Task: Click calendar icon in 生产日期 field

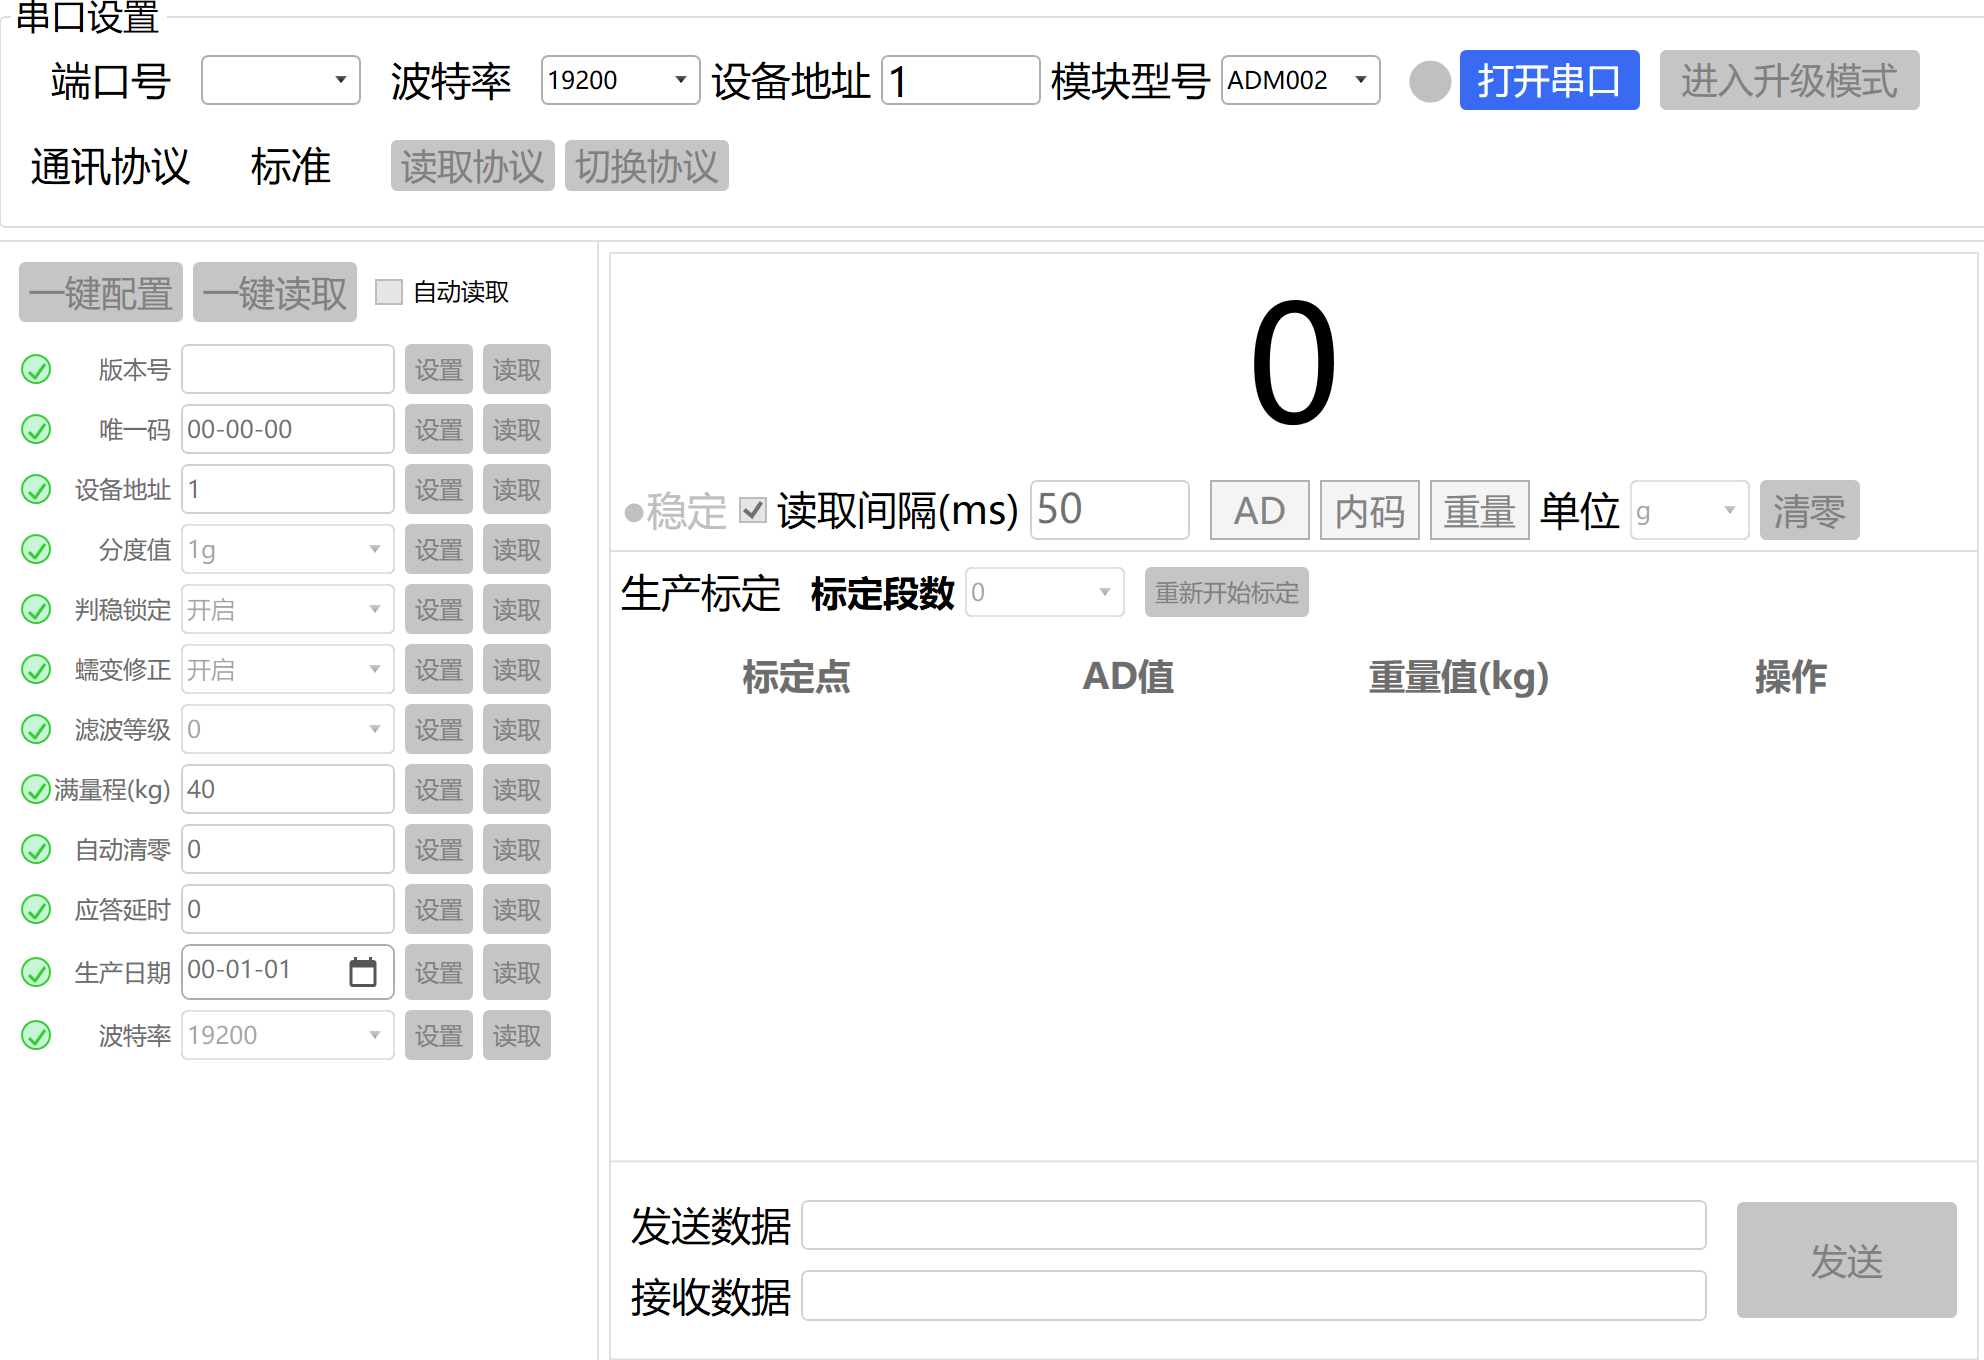Action: tap(362, 972)
